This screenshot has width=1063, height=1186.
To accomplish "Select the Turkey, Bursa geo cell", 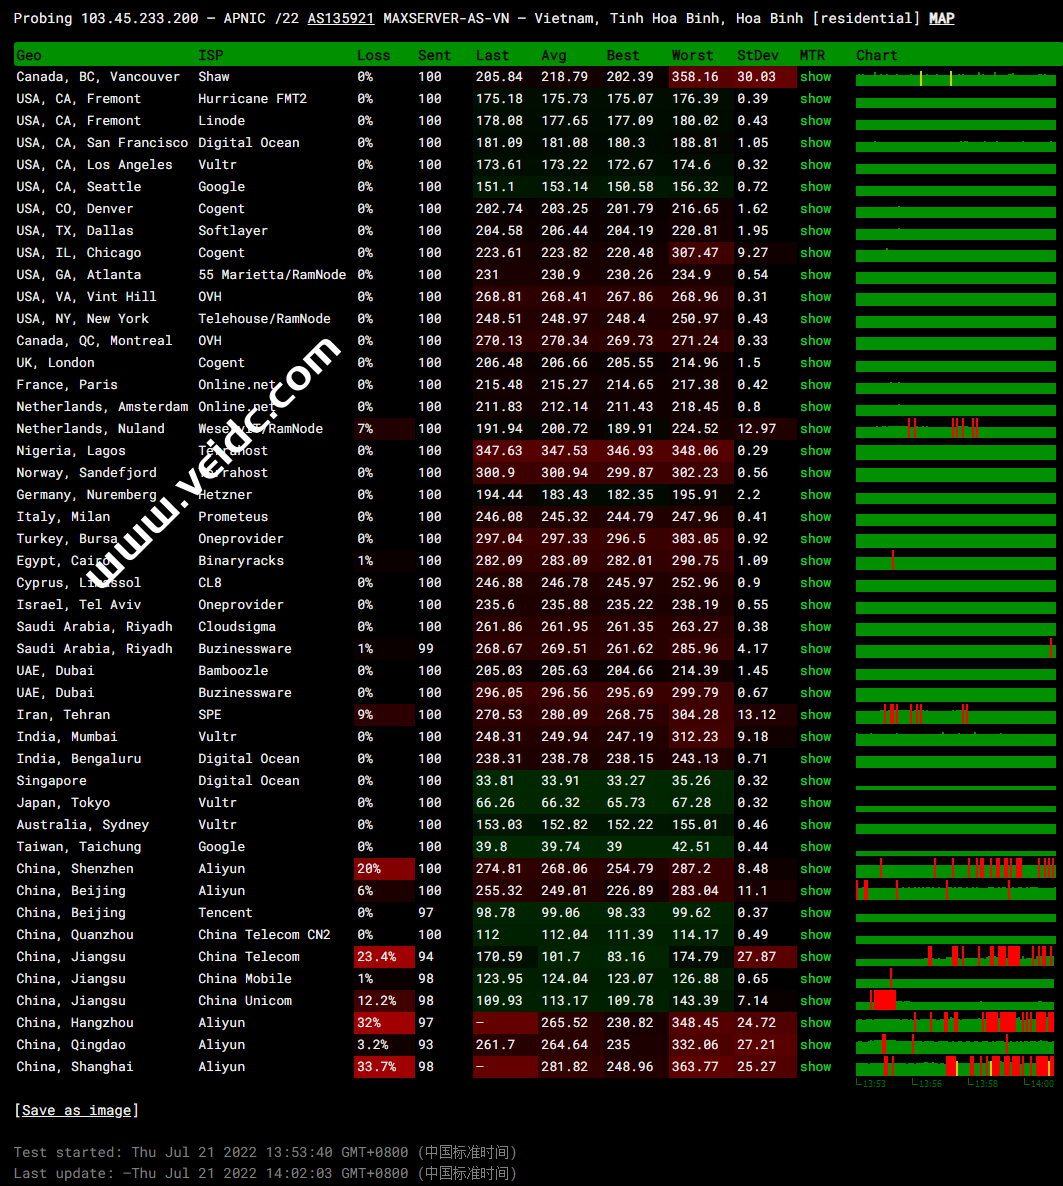I will click(67, 539).
